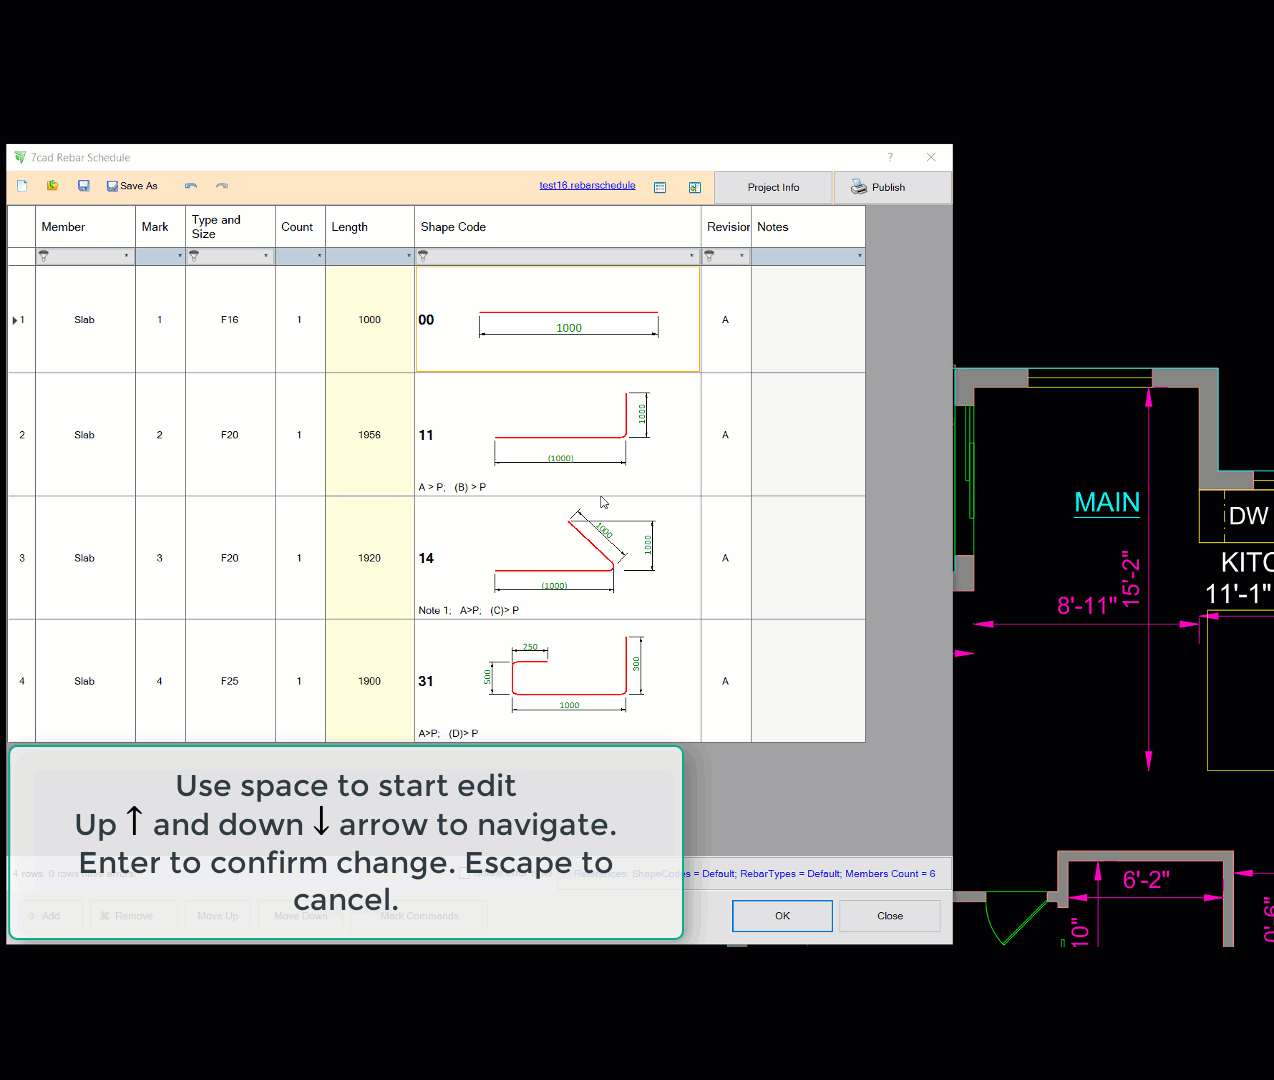This screenshot has height=1080, width=1274.
Task: Open an existing schedule with folder icon
Action: click(52, 186)
